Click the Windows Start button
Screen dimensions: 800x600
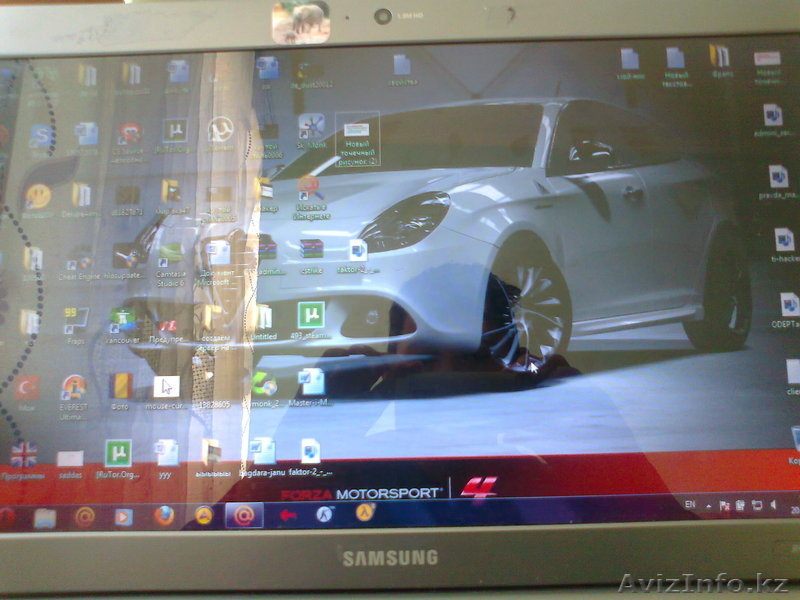[6, 517]
